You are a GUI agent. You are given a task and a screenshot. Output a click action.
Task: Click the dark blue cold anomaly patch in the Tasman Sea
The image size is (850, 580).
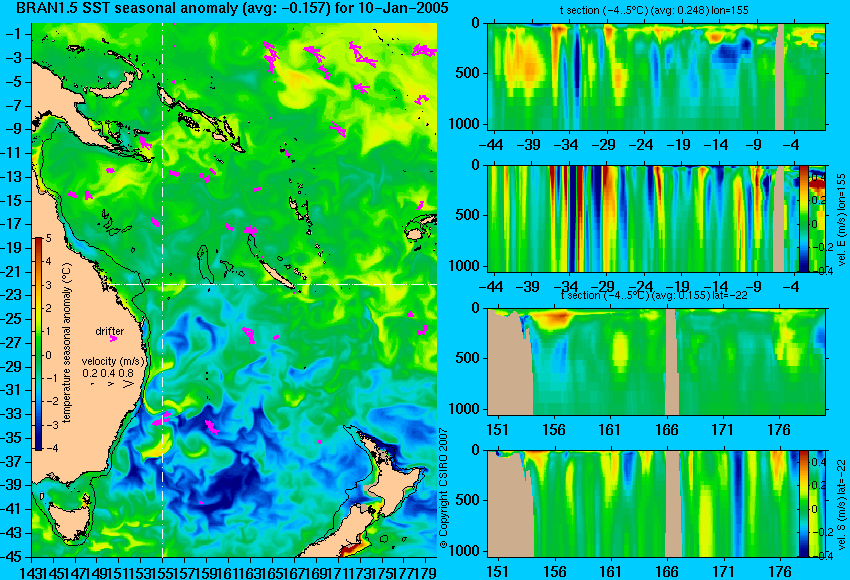233,482
